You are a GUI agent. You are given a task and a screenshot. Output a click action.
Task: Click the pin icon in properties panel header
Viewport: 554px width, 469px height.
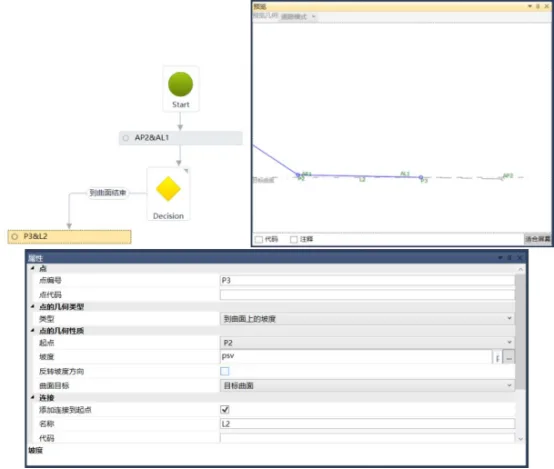point(509,258)
